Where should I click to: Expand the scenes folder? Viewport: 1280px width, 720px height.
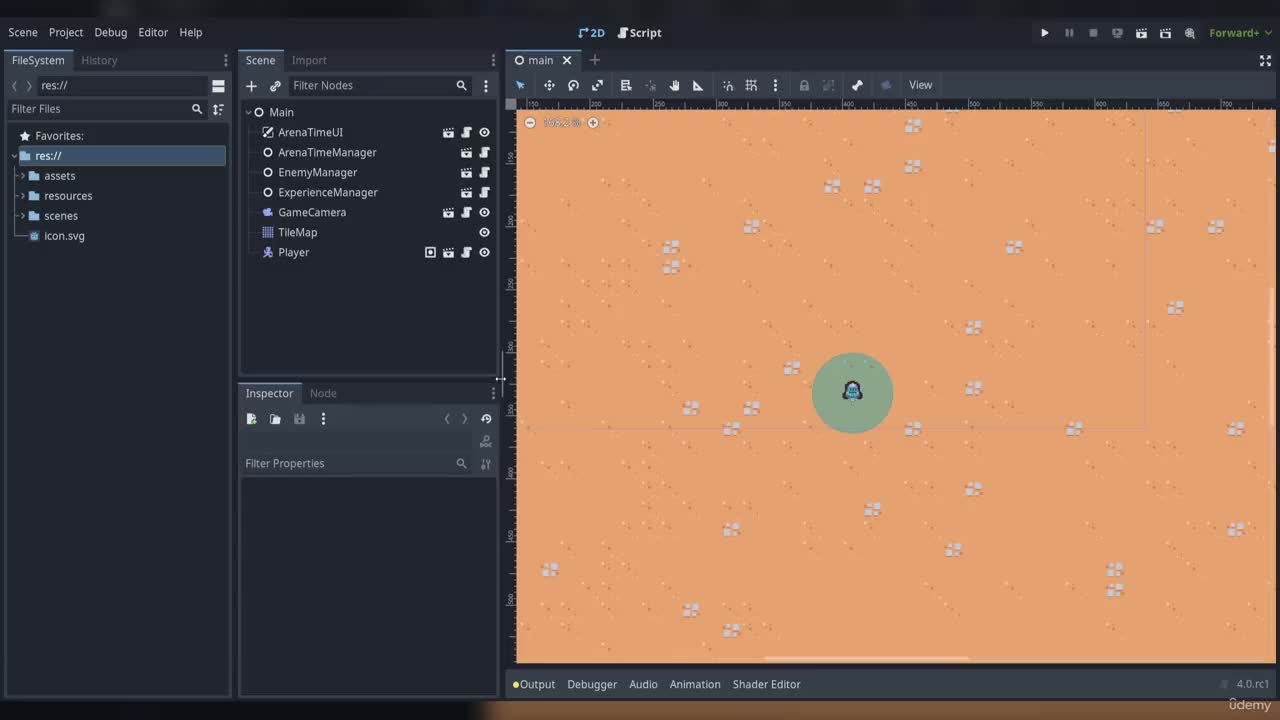pos(22,216)
